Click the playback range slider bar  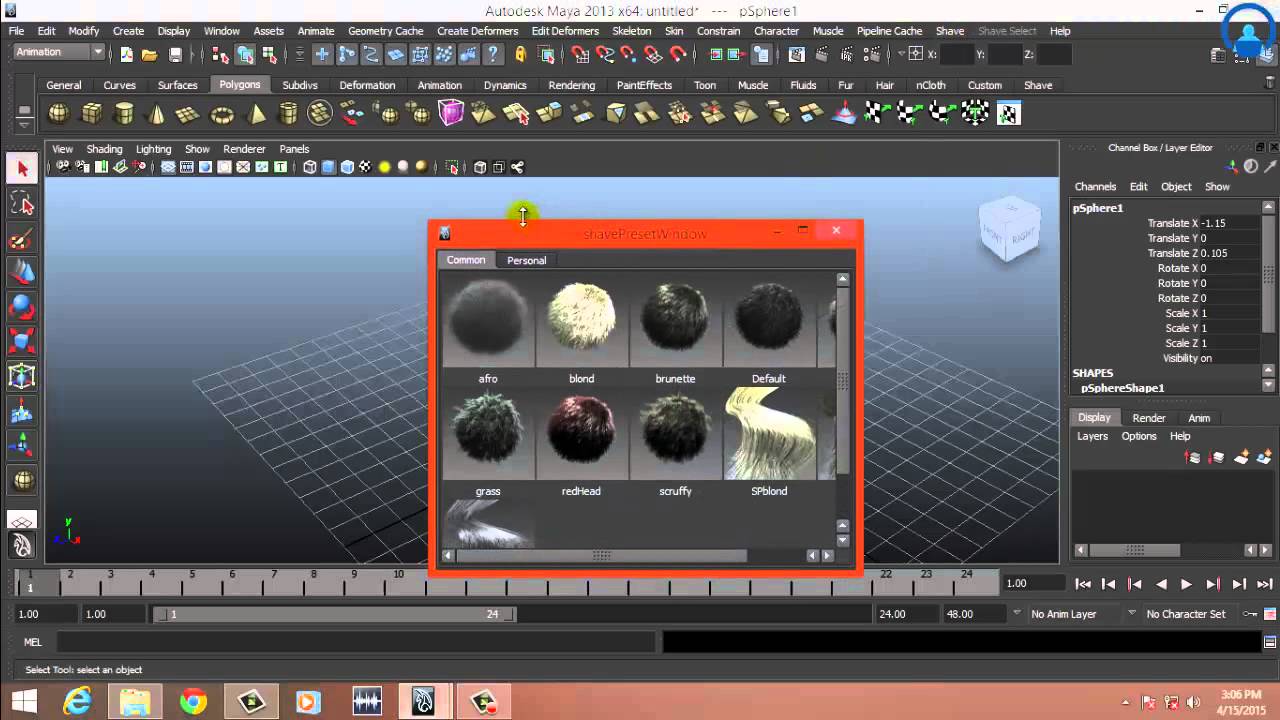(x=335, y=614)
